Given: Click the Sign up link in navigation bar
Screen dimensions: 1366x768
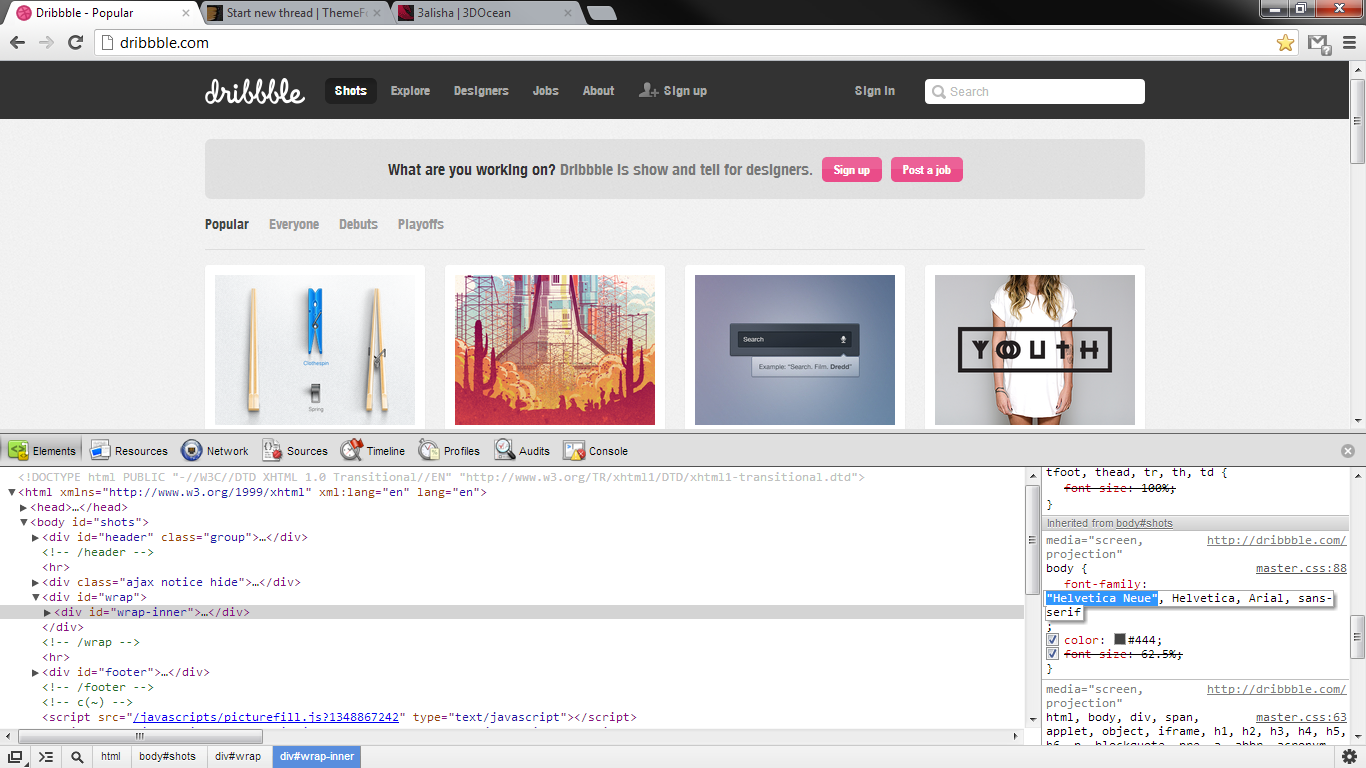Looking at the screenshot, I should (x=673, y=90).
